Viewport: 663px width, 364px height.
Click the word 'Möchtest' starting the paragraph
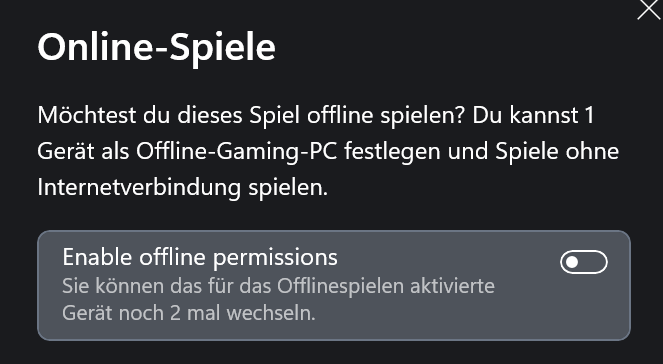click(87, 115)
